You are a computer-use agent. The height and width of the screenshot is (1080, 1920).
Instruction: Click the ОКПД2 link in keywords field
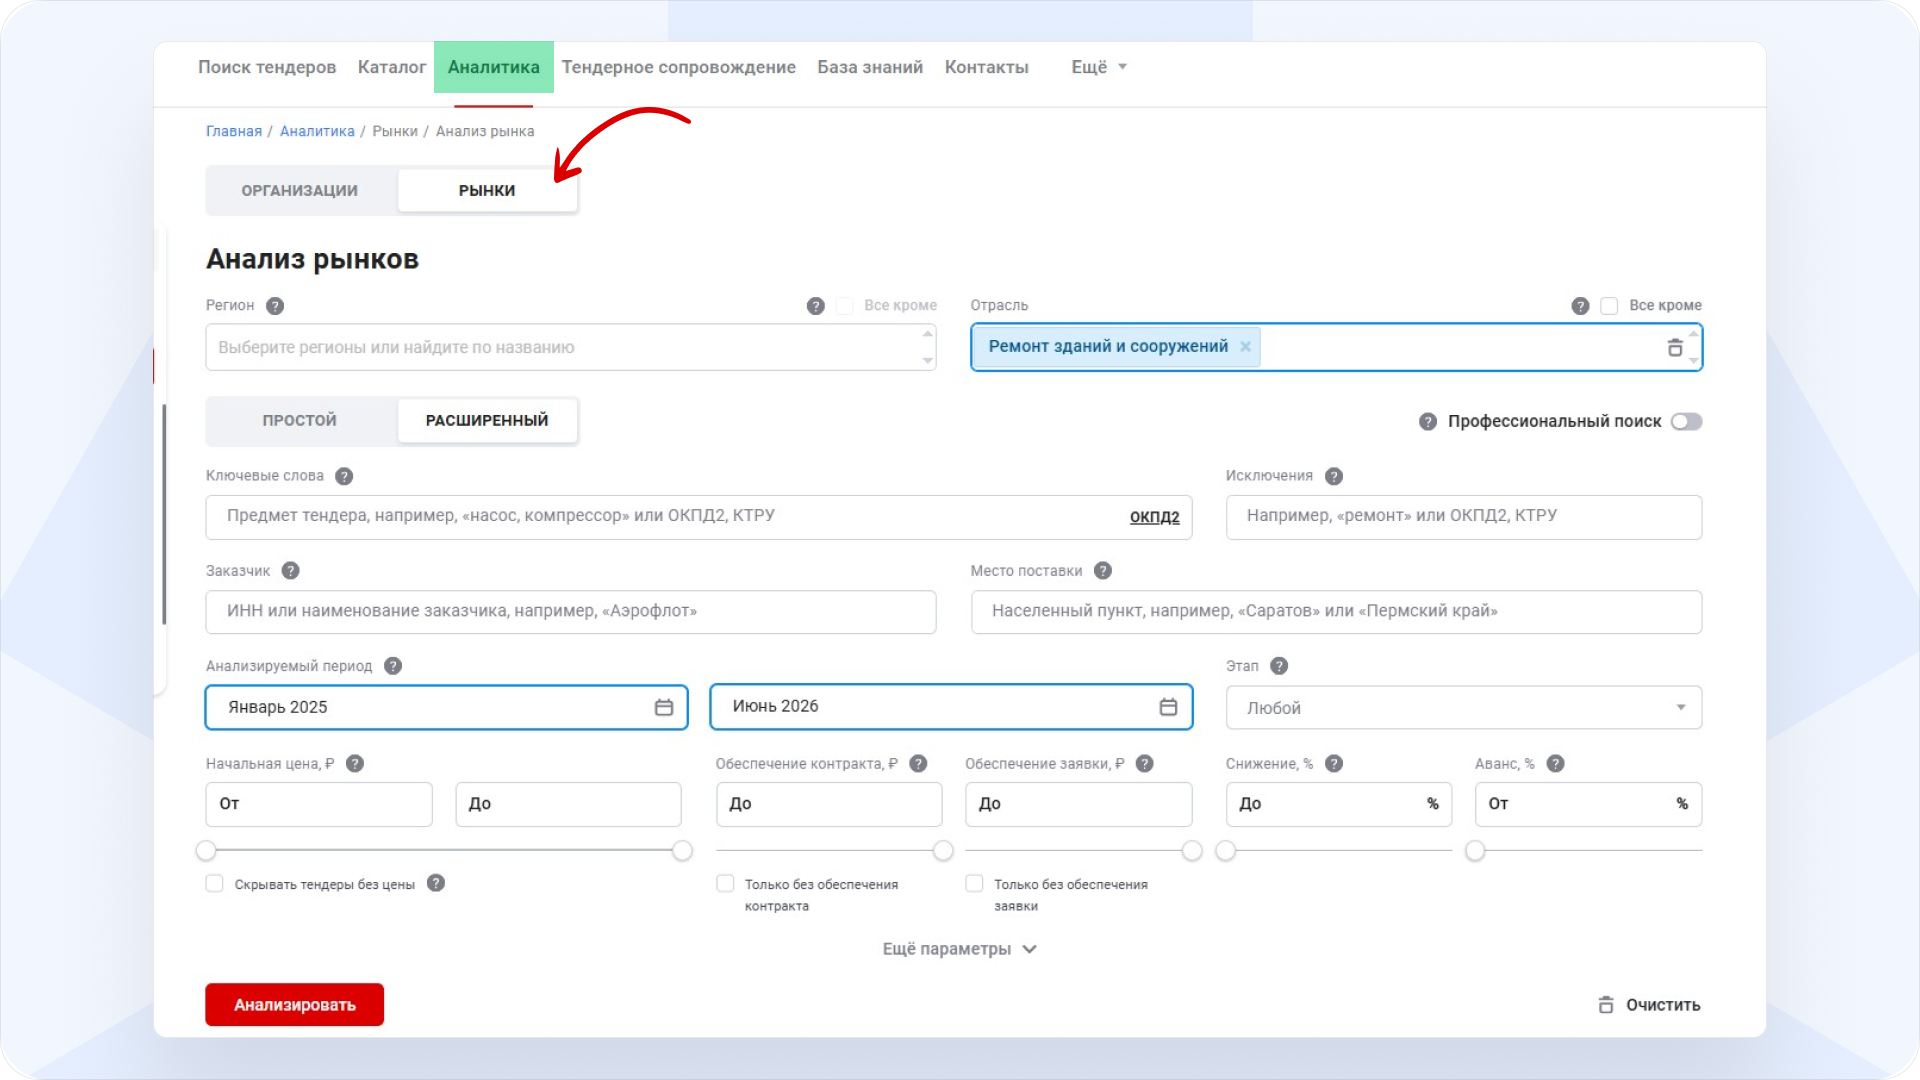(x=1155, y=517)
